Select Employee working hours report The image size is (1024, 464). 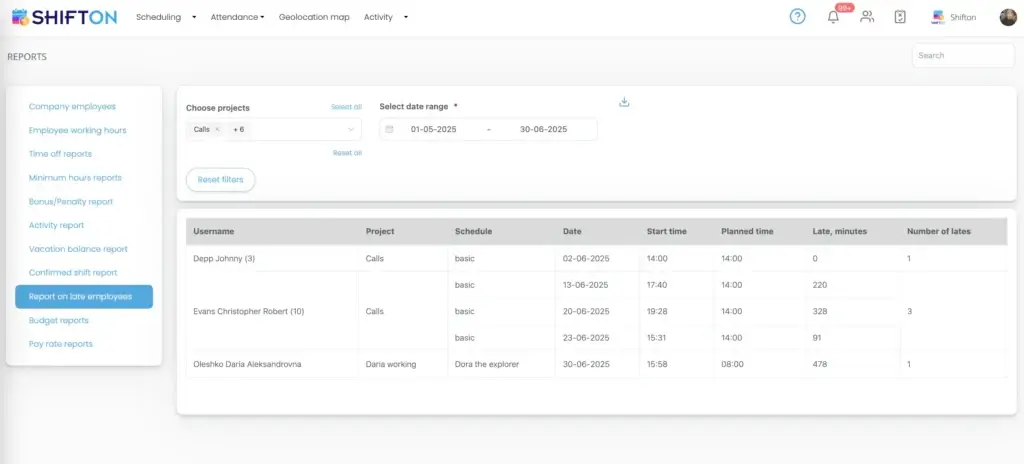tap(78, 131)
